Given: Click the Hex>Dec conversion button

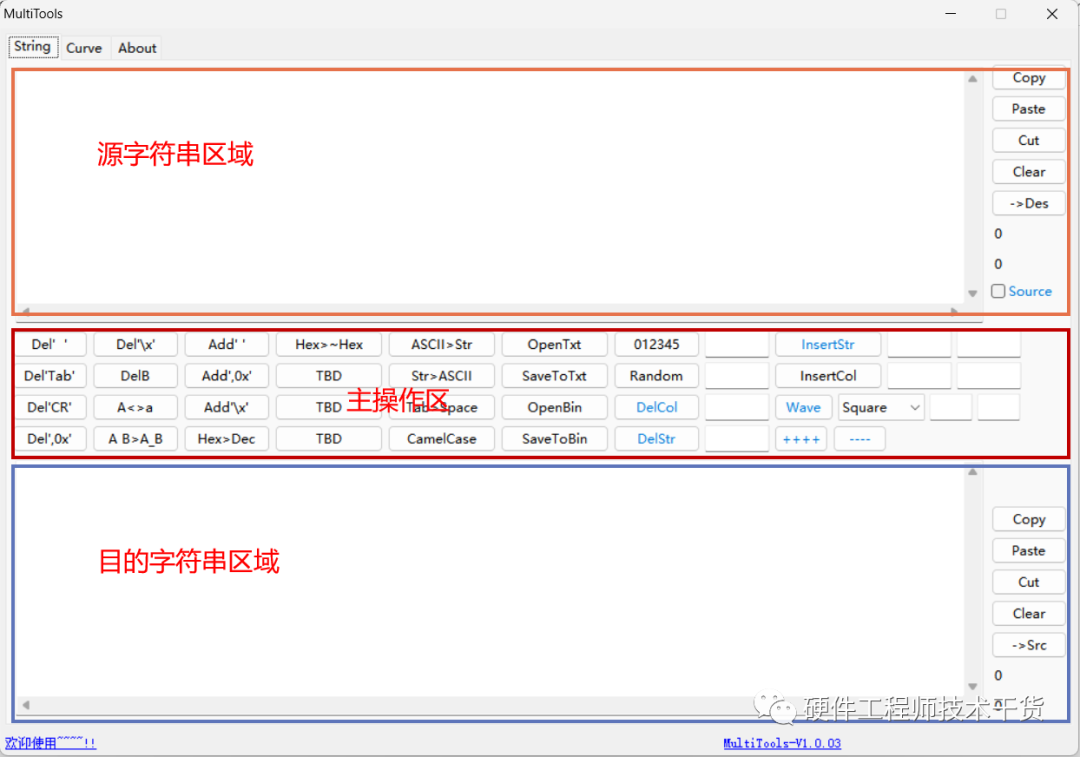Looking at the screenshot, I should point(227,439).
